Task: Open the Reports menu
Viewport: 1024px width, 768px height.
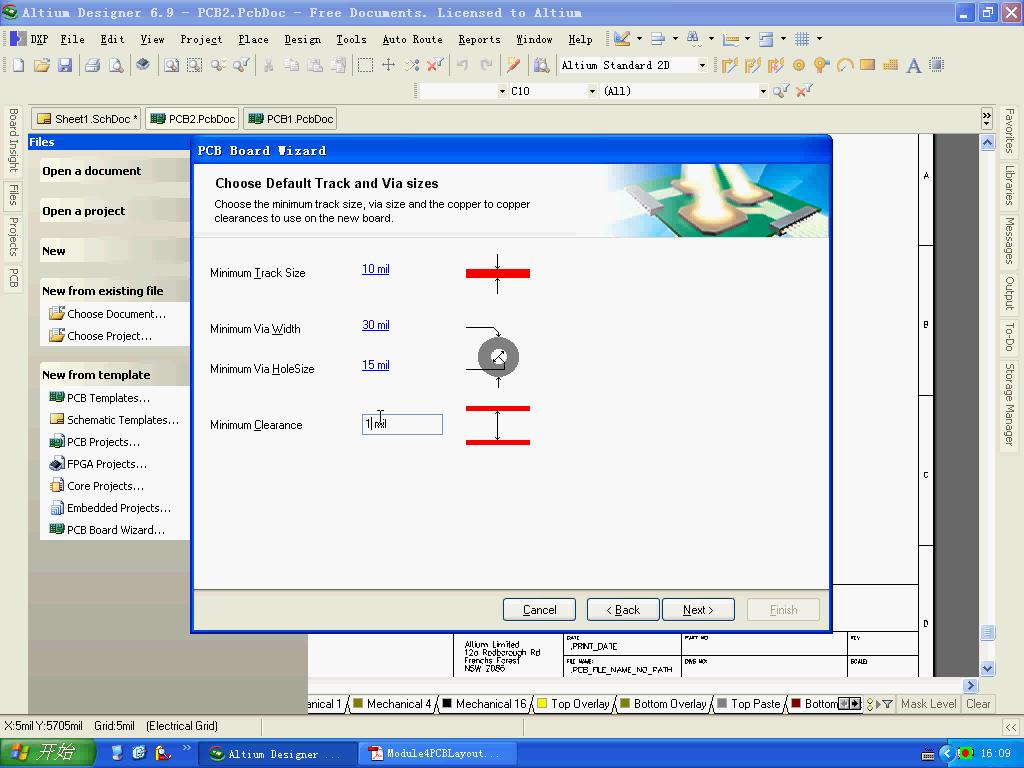Action: tap(479, 39)
